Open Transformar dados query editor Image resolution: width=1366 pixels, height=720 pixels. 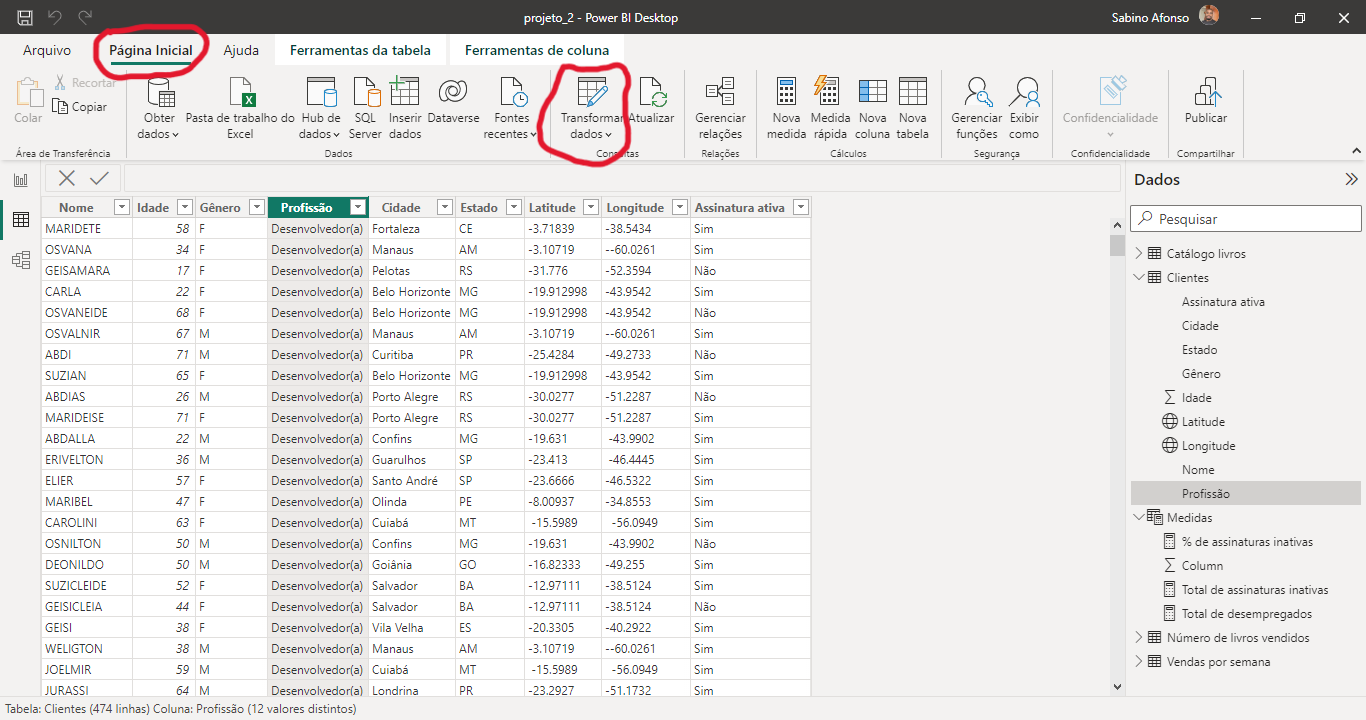click(x=592, y=109)
